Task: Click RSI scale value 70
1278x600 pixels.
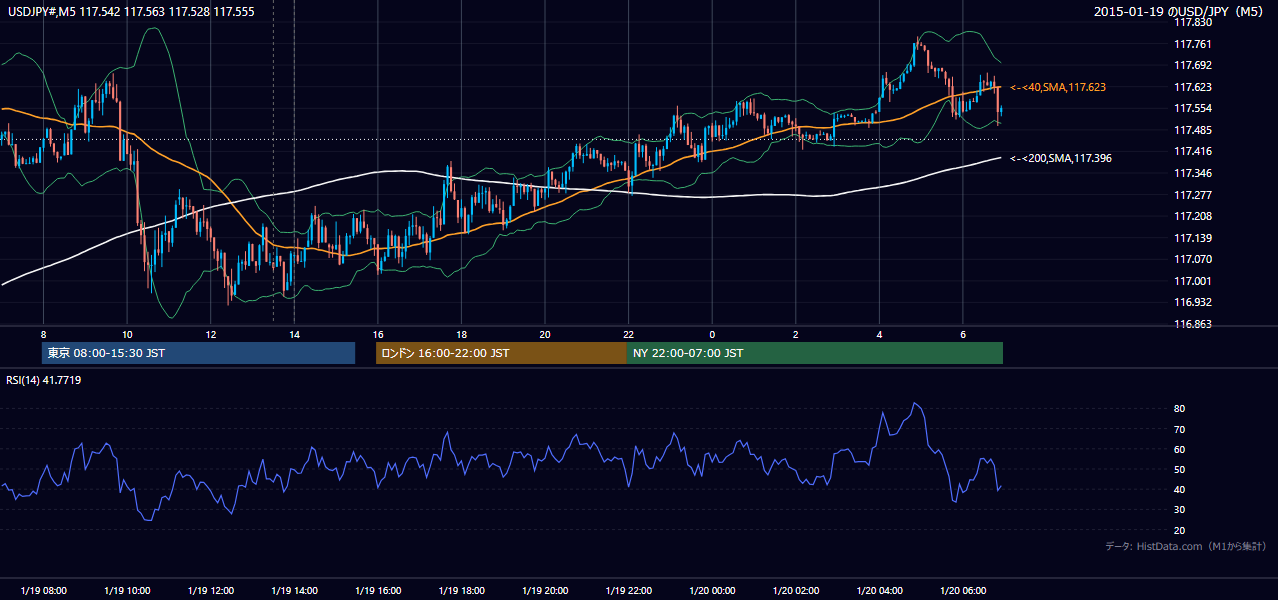Action: [x=1179, y=429]
